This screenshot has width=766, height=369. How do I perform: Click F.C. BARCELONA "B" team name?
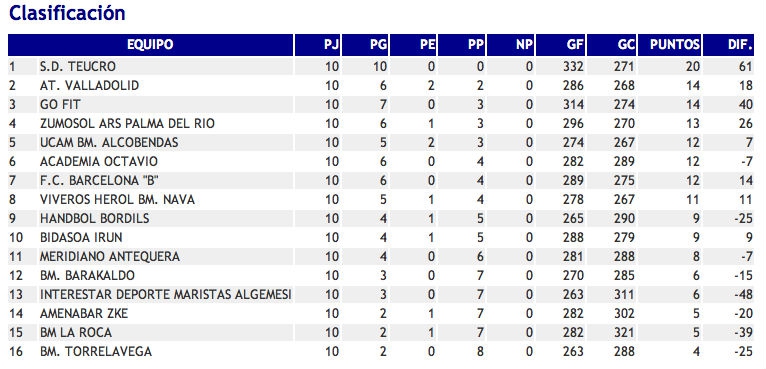pos(100,181)
